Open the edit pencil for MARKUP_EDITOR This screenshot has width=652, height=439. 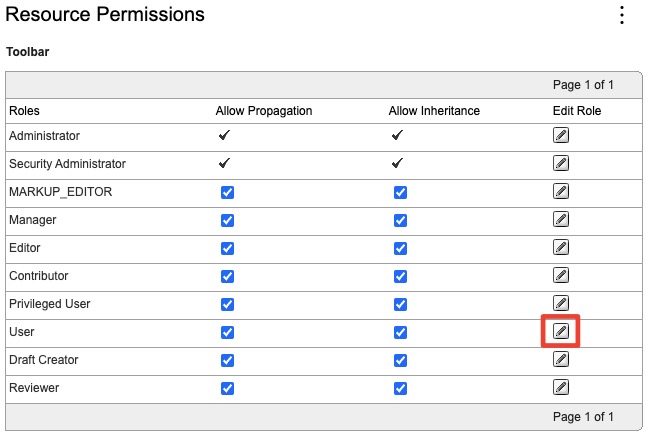pos(561,191)
